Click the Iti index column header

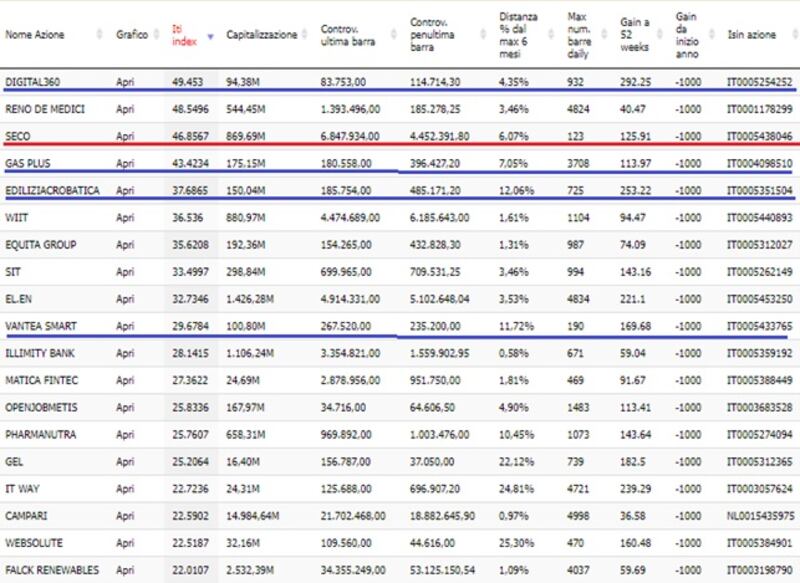click(184, 35)
